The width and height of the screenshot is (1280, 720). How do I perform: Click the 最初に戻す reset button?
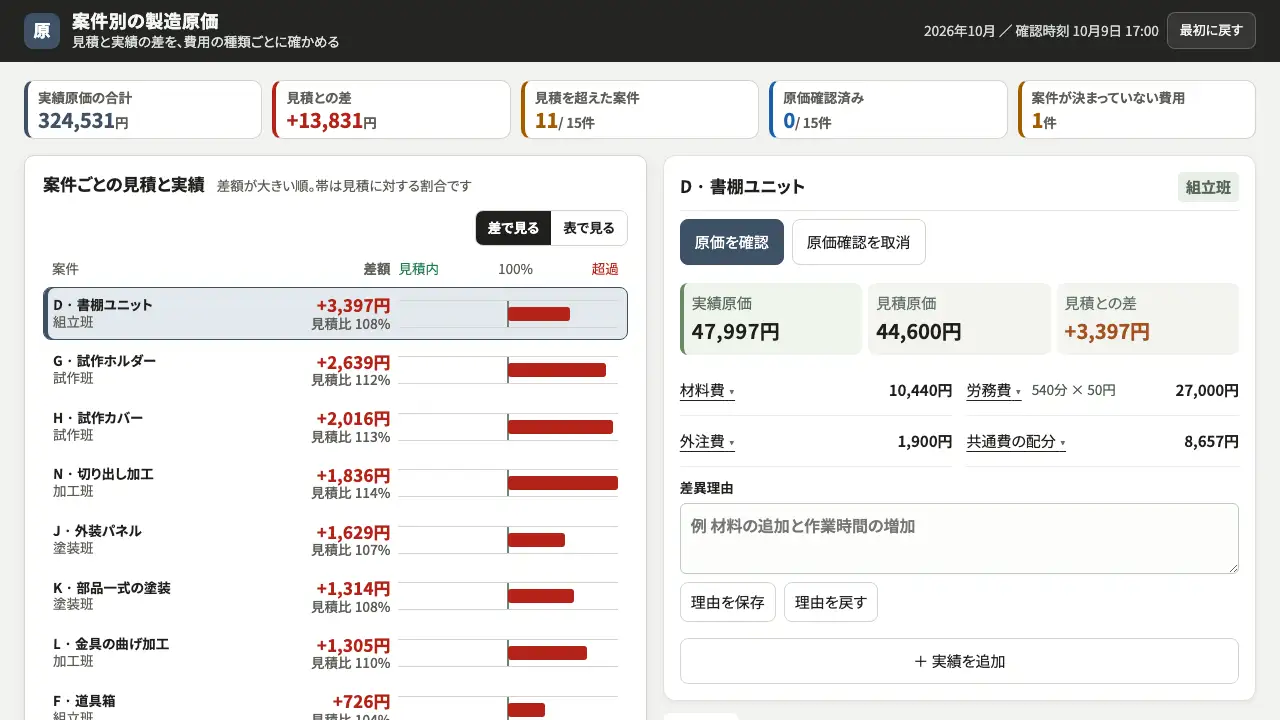[1211, 31]
